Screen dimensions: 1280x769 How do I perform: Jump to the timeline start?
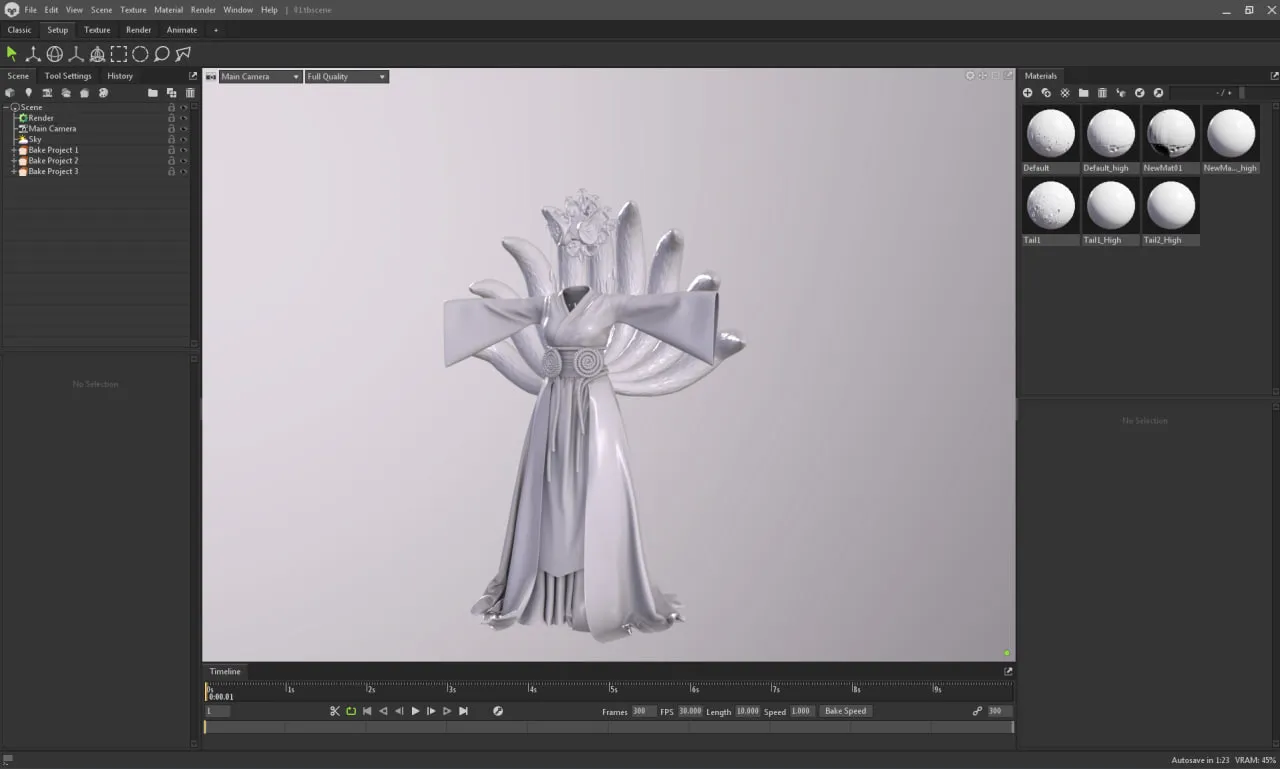pos(367,711)
